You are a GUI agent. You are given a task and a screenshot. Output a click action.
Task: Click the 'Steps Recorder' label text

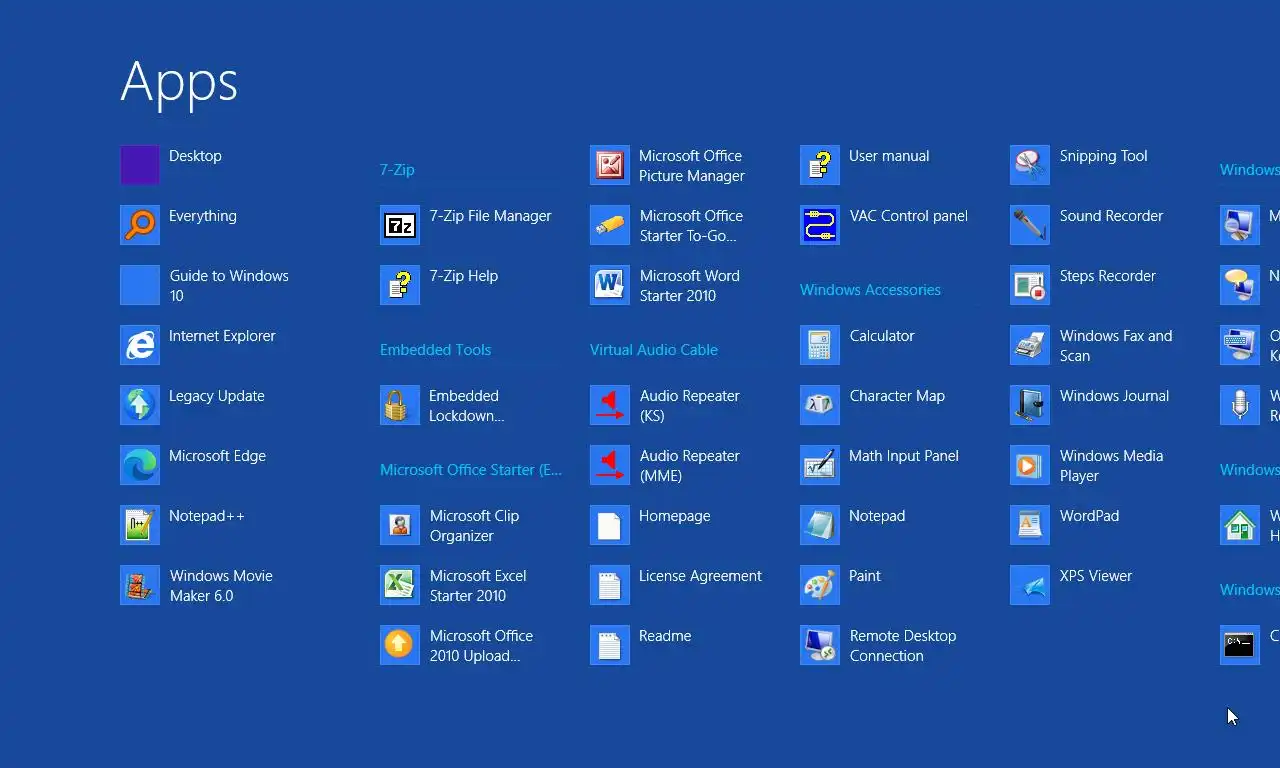pyautogui.click(x=1108, y=276)
